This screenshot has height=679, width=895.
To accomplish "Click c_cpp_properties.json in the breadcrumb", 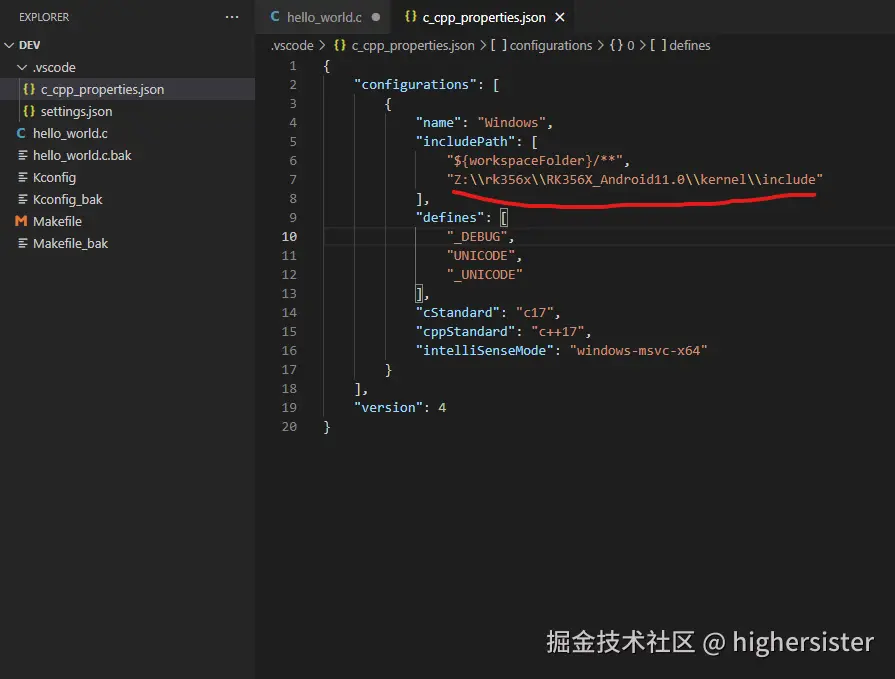I will pyautogui.click(x=413, y=45).
